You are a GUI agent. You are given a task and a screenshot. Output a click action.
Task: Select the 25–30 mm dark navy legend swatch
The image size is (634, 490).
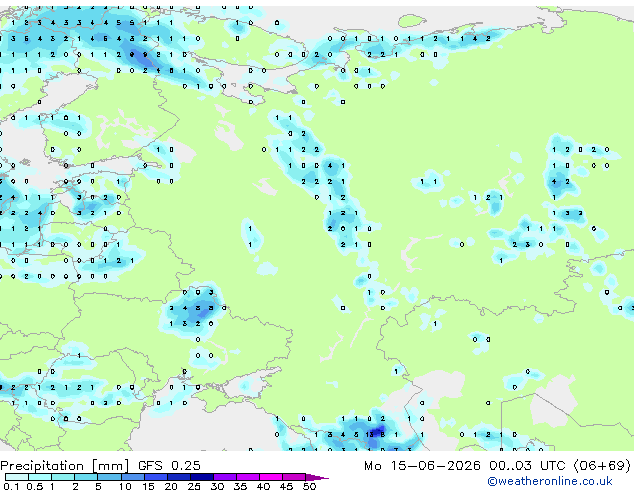pyautogui.click(x=201, y=477)
